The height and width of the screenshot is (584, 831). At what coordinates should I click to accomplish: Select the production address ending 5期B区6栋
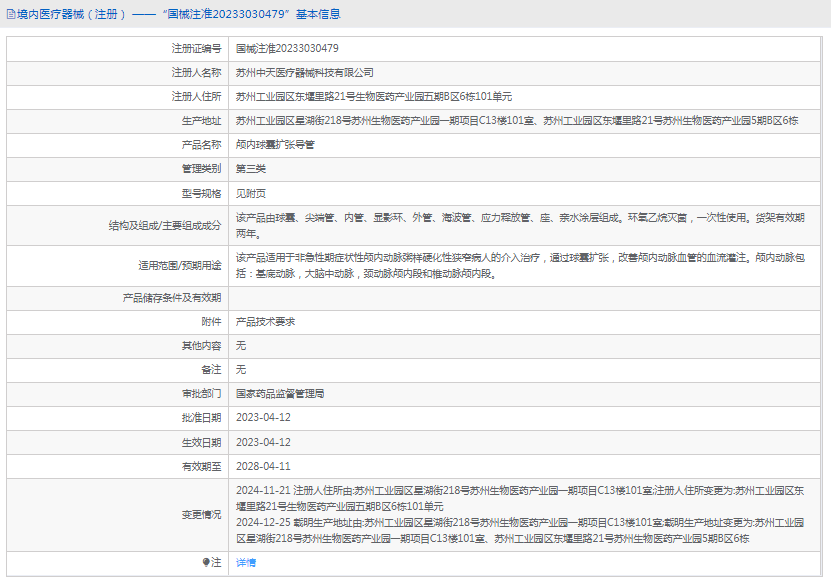[517, 121]
